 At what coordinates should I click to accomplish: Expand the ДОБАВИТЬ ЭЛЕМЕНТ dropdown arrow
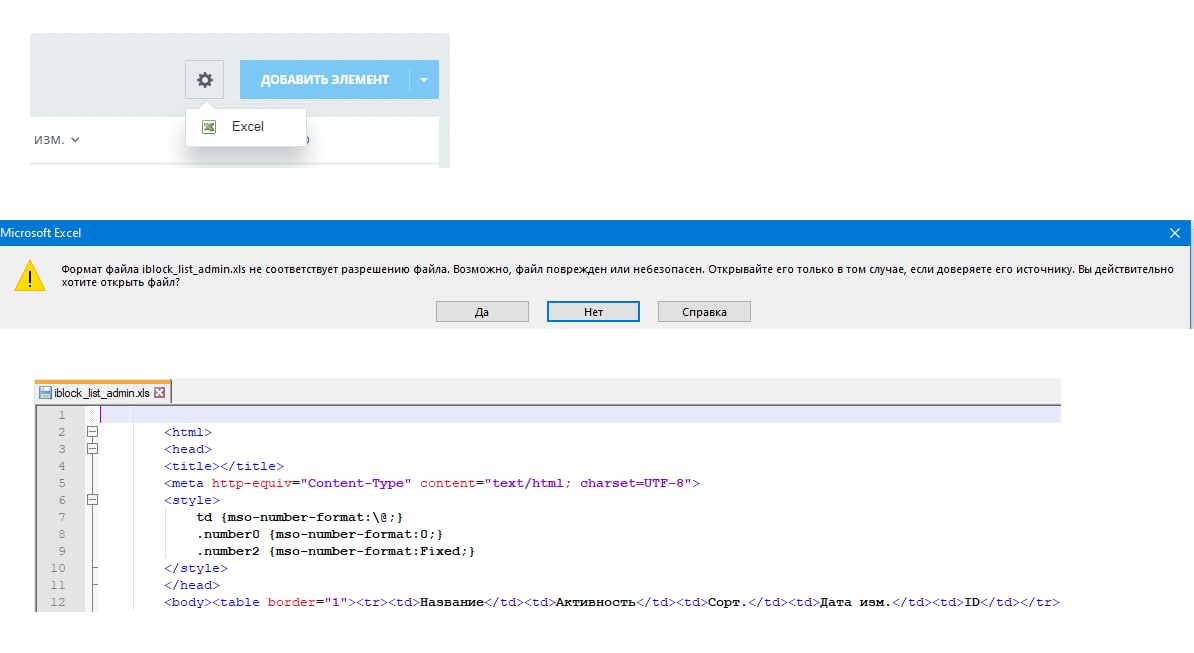[424, 79]
